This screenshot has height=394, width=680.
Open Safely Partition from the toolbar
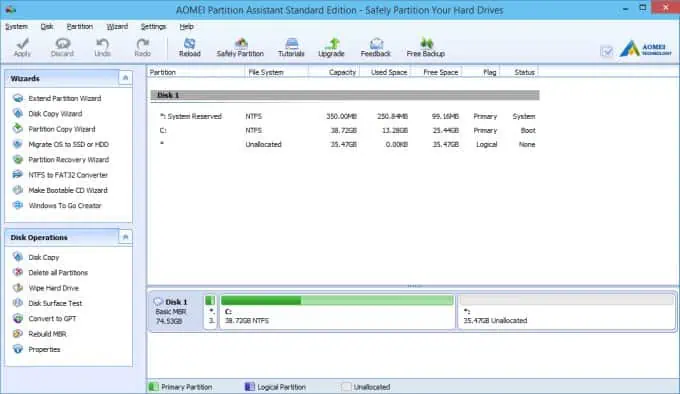point(240,47)
